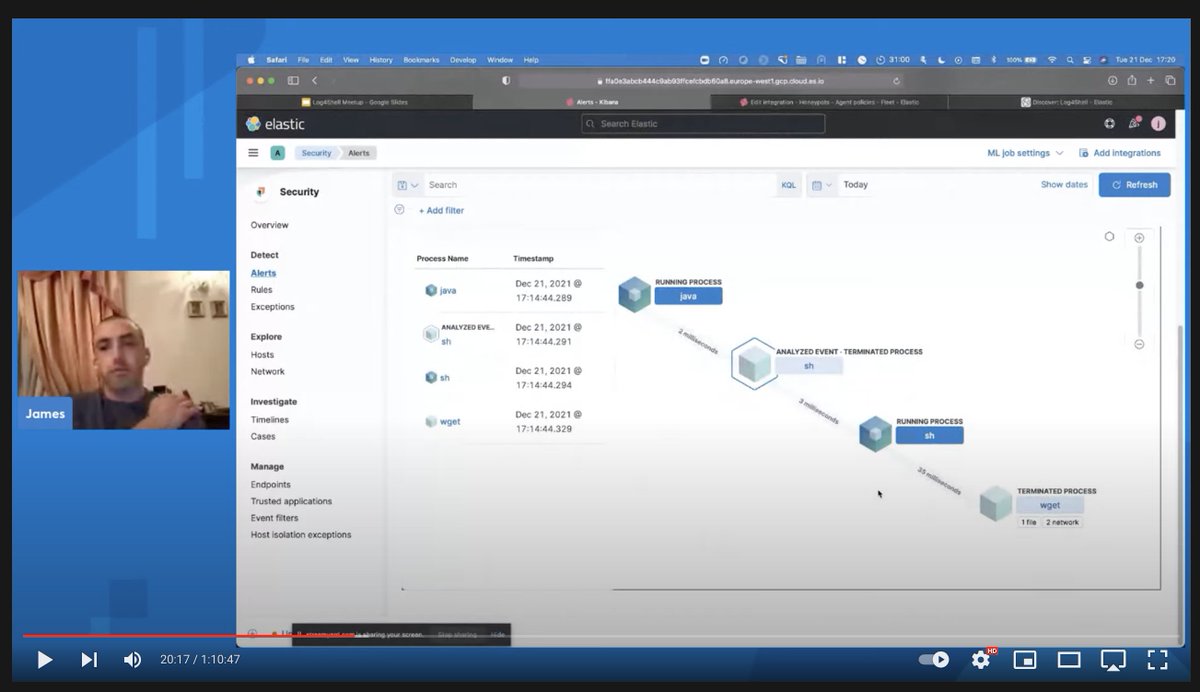The image size is (1200, 692).
Task: Open the newsfeed notifications icon
Action: [1134, 124]
